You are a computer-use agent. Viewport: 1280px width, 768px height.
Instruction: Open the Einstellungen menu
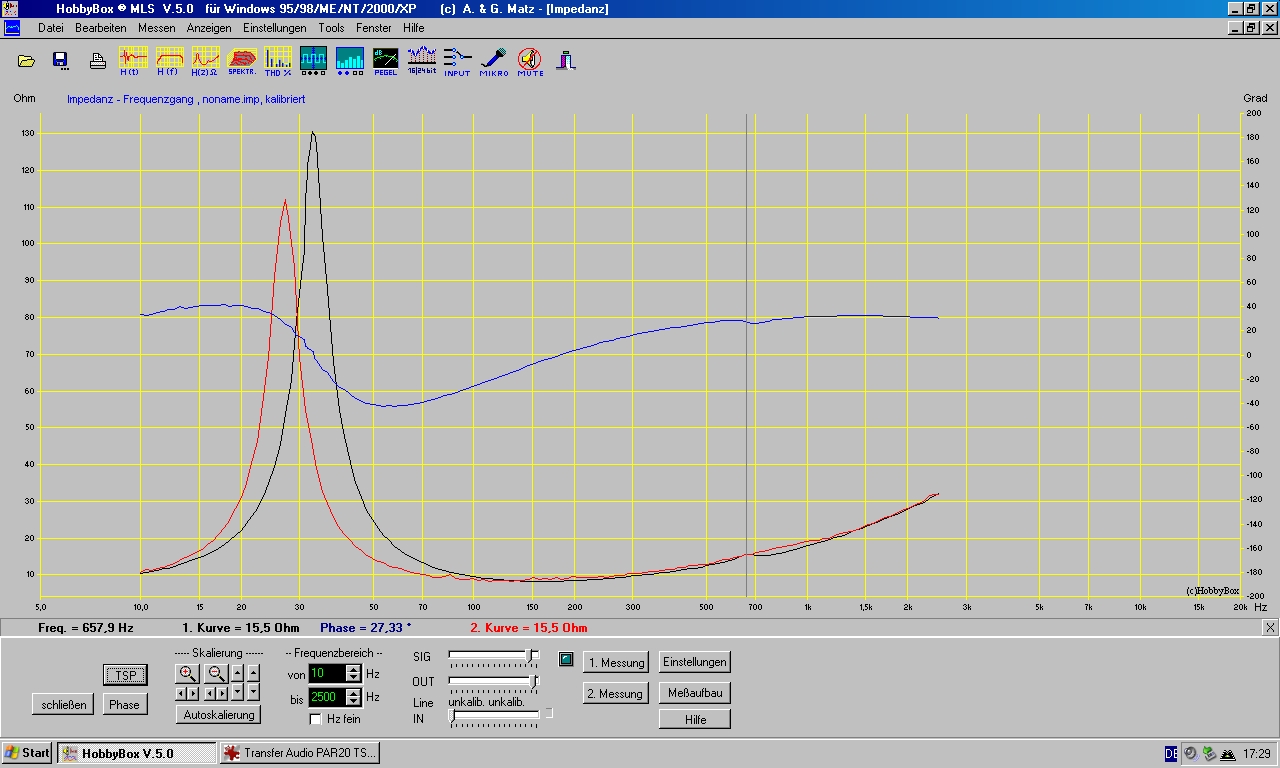coord(274,28)
